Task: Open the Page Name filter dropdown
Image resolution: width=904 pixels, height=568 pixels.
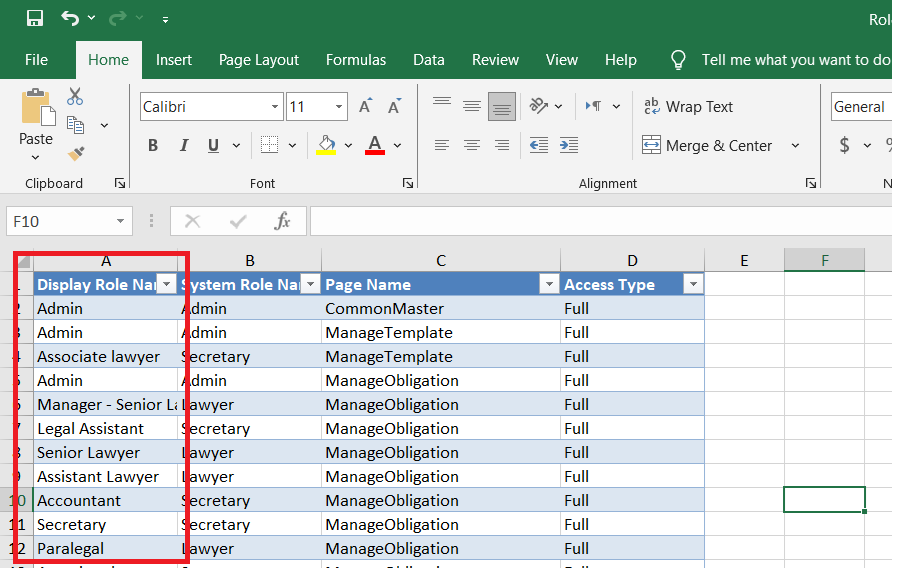Action: tap(549, 284)
